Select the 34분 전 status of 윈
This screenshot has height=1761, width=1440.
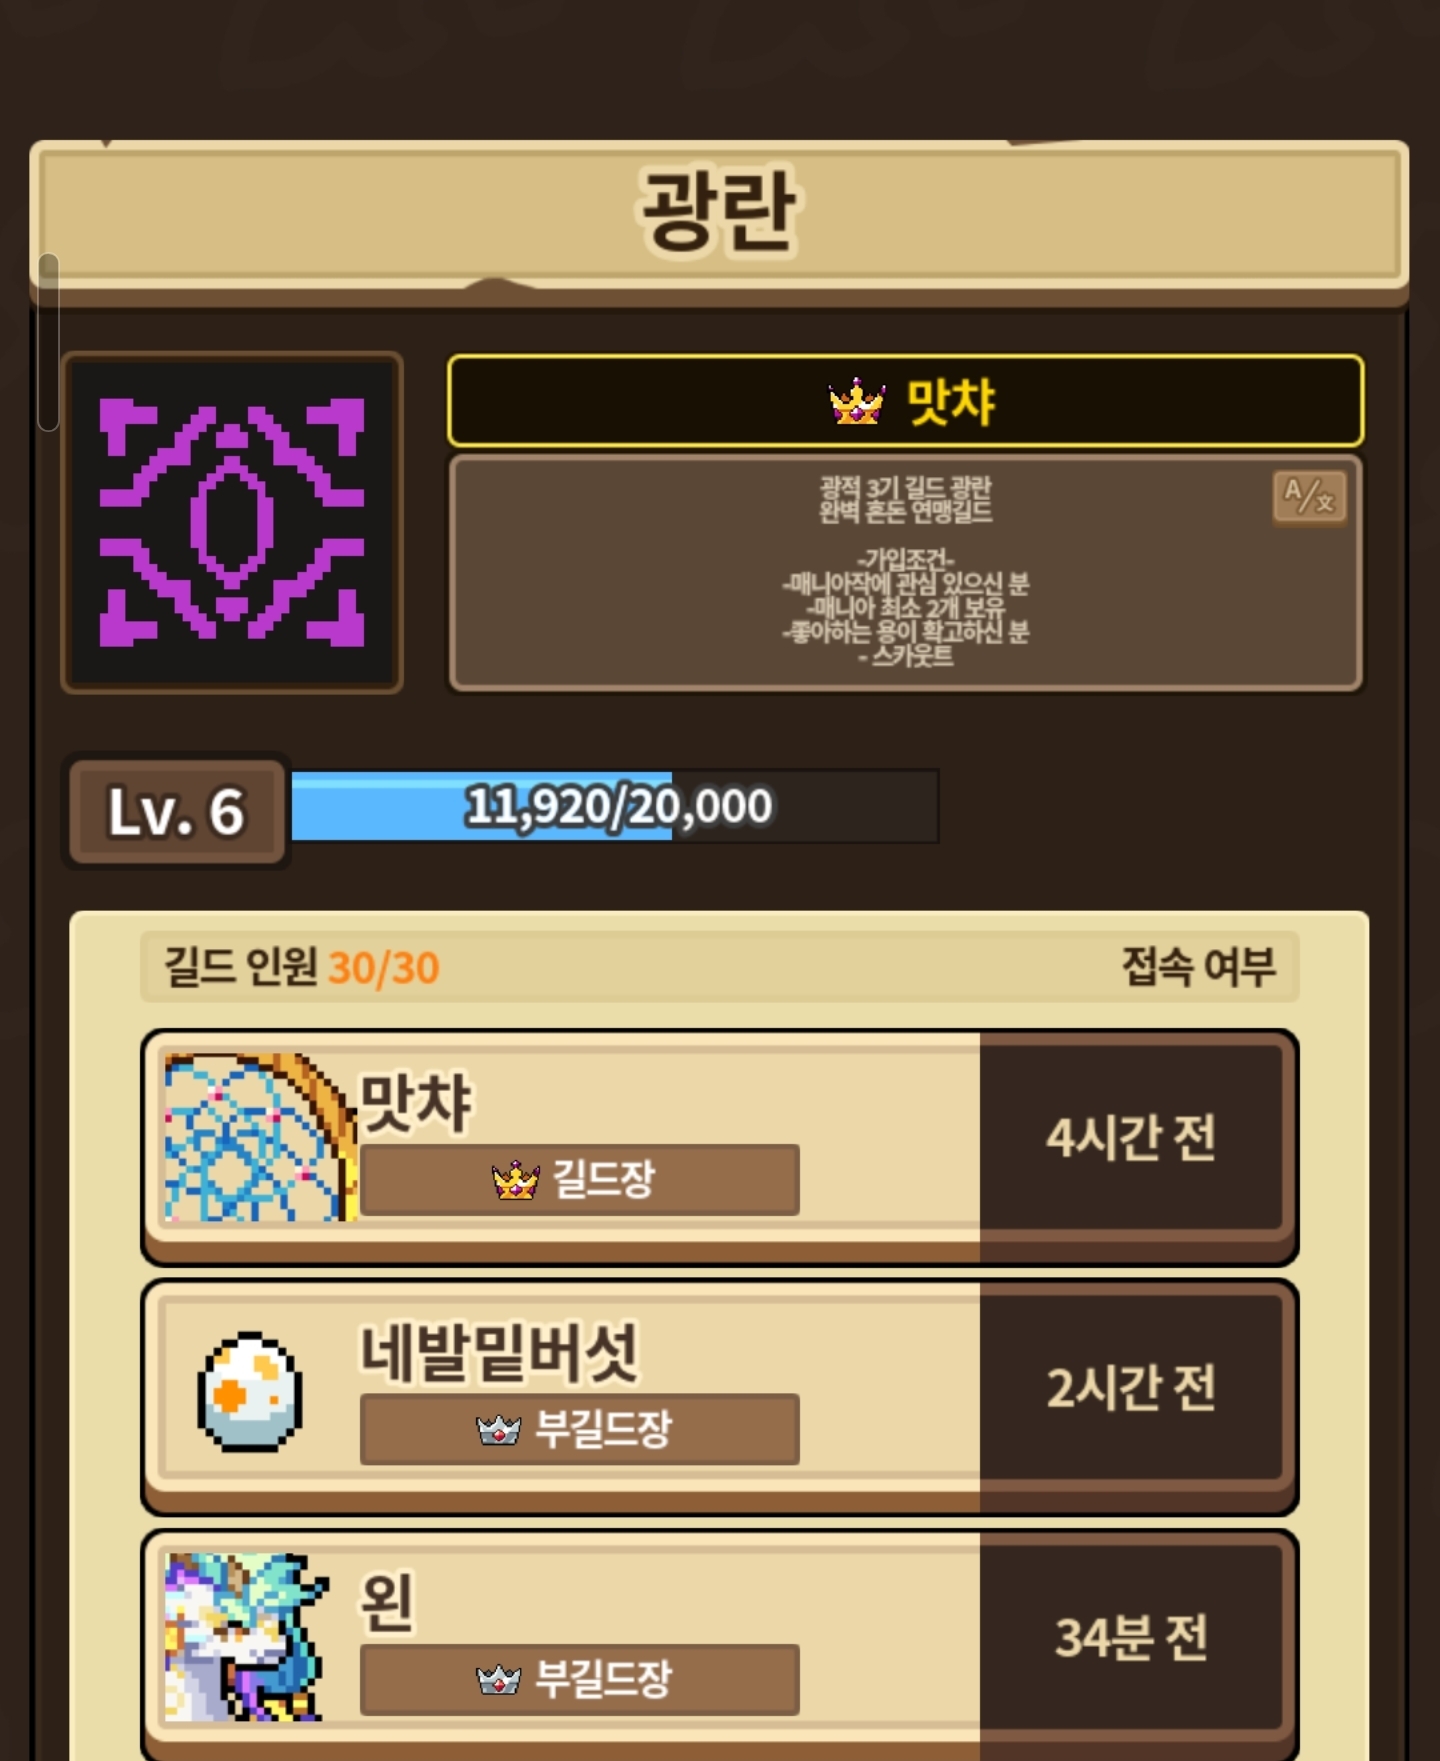[1131, 1637]
